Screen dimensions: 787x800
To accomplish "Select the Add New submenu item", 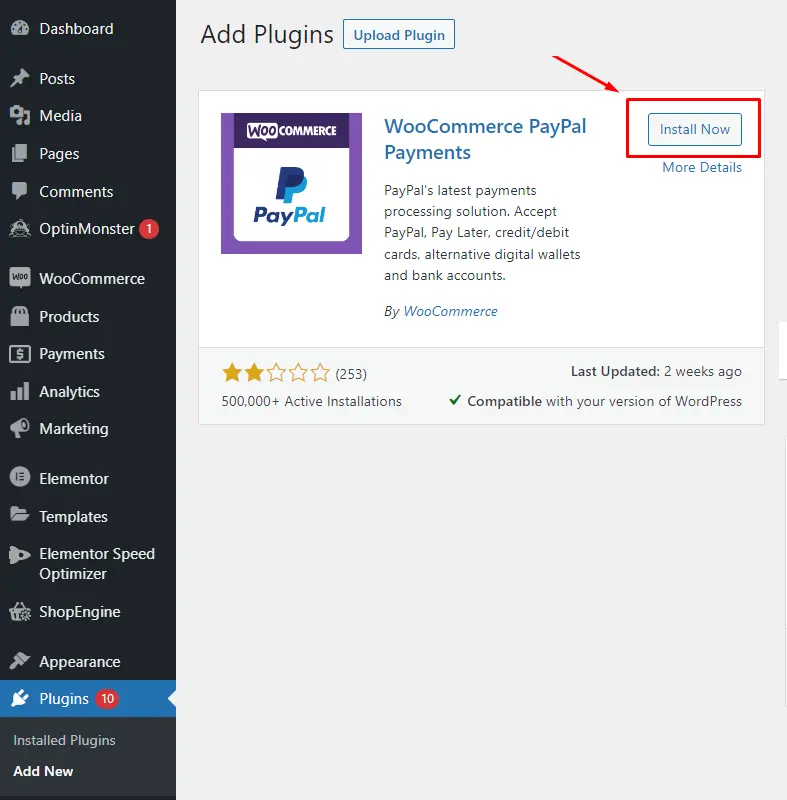I will pos(43,771).
